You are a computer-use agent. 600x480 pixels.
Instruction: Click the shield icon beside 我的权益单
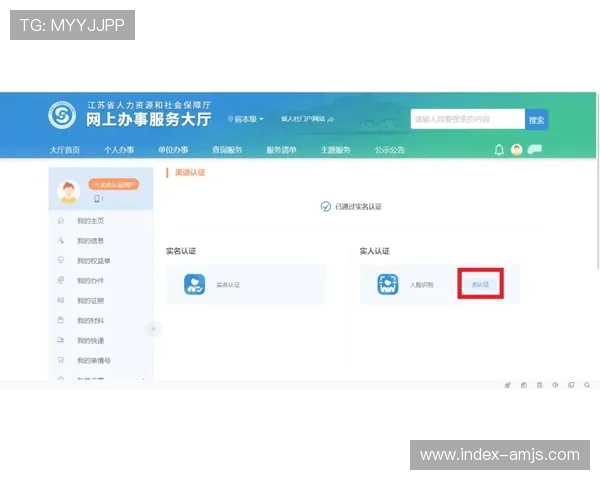point(60,260)
